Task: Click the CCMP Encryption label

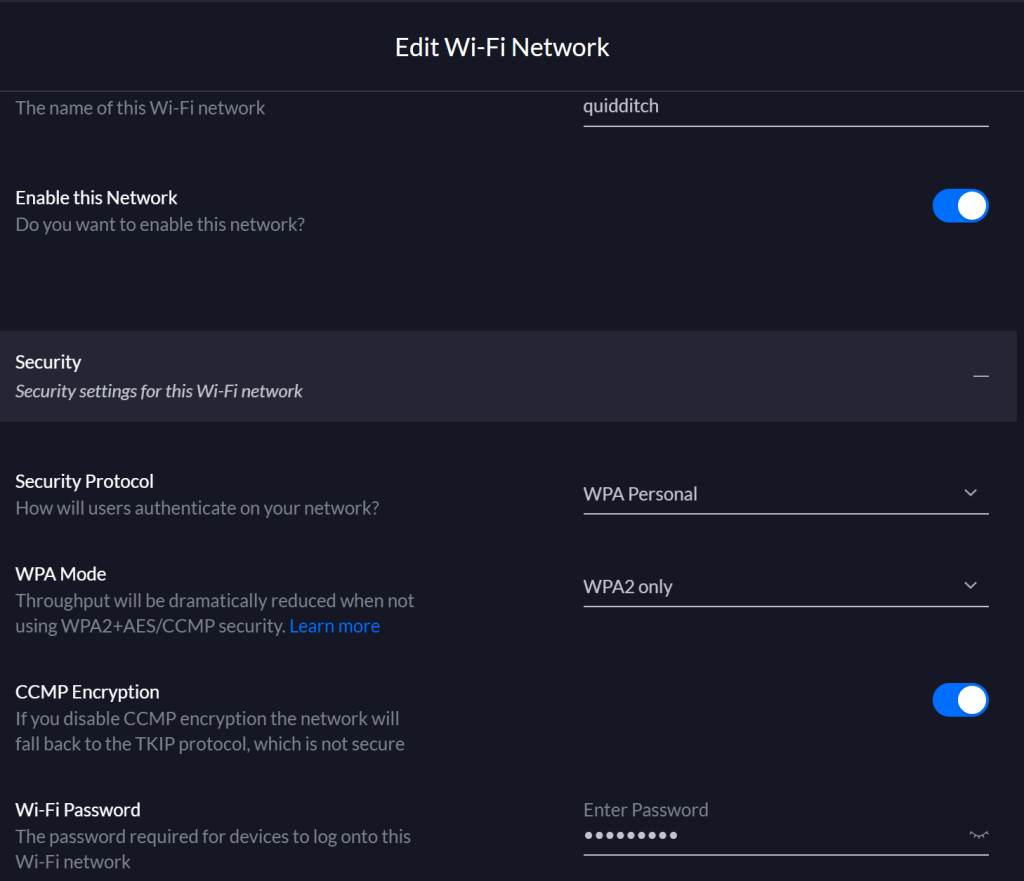Action: coord(87,692)
